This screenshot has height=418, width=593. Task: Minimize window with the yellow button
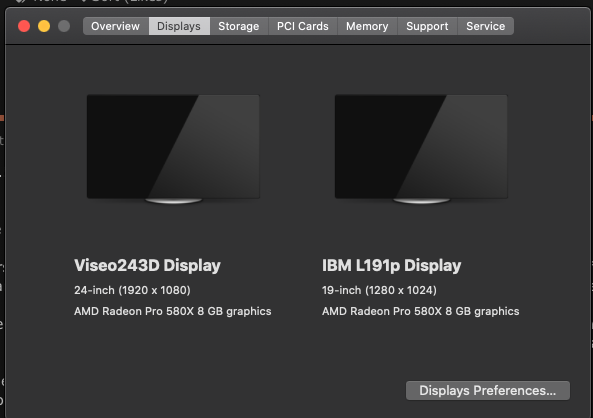tap(44, 26)
